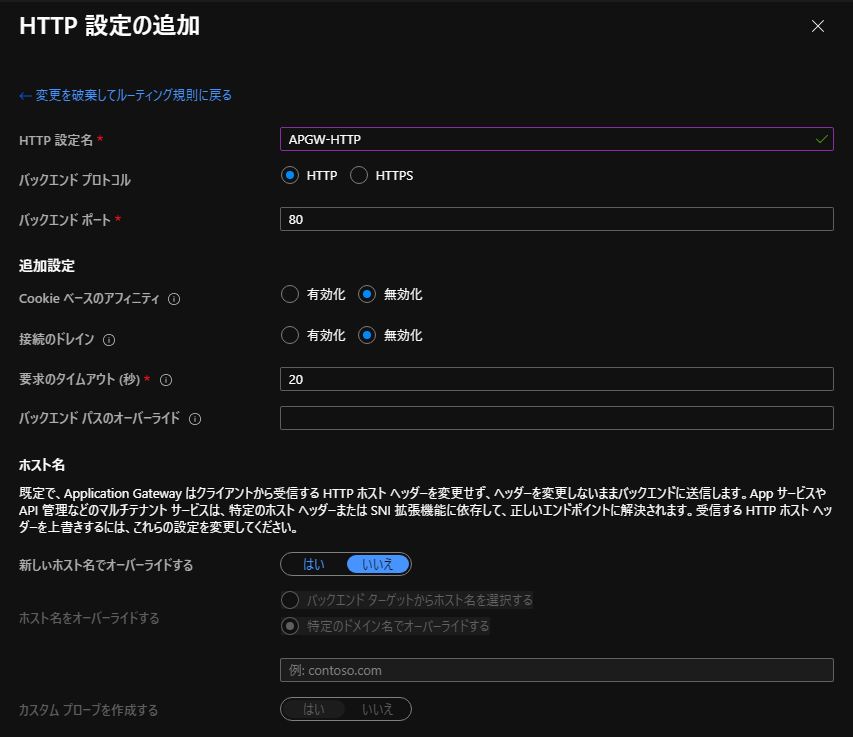Choose いいえ for カスタム プローブを作成する
Screen dimensions: 853x737
click(x=378, y=709)
